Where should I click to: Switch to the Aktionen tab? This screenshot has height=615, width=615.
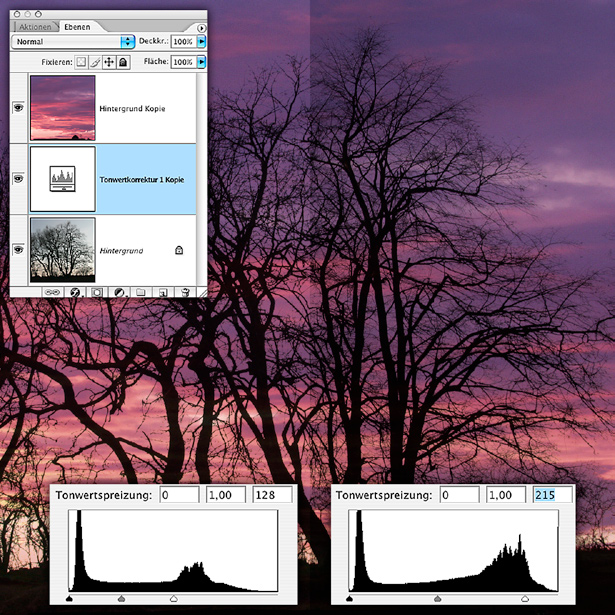(35, 27)
